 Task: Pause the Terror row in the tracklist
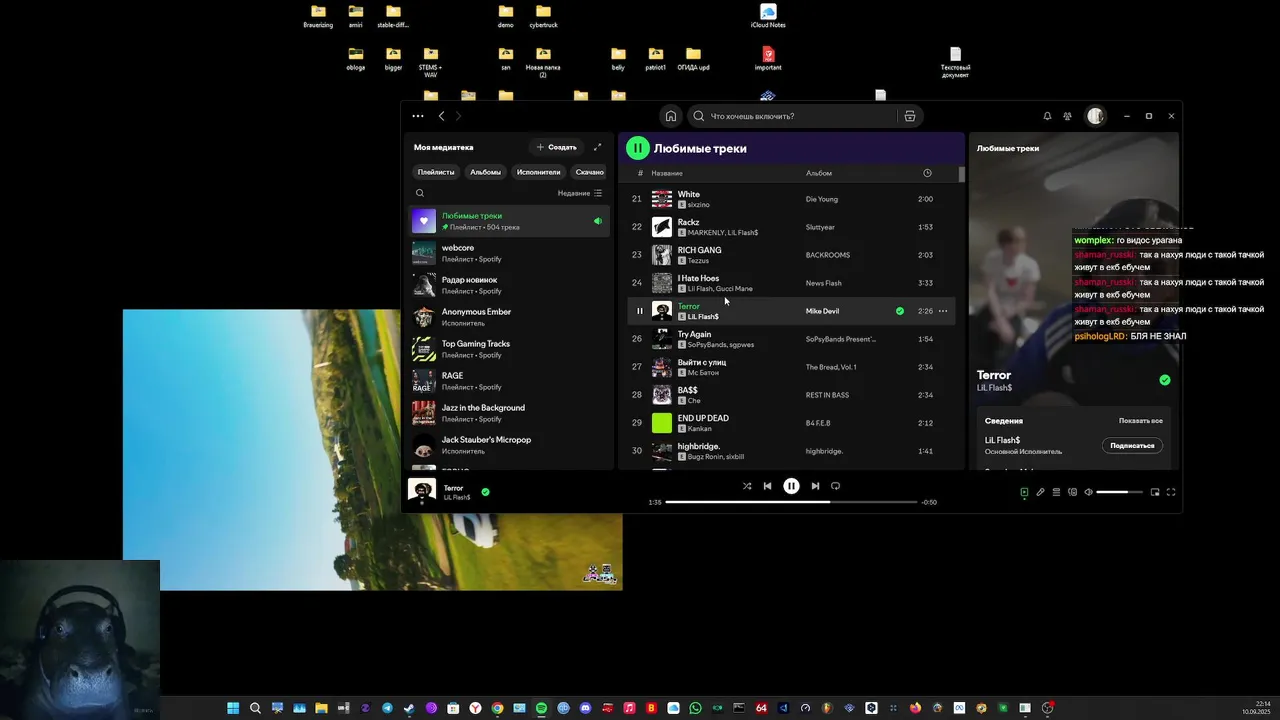pyautogui.click(x=640, y=311)
